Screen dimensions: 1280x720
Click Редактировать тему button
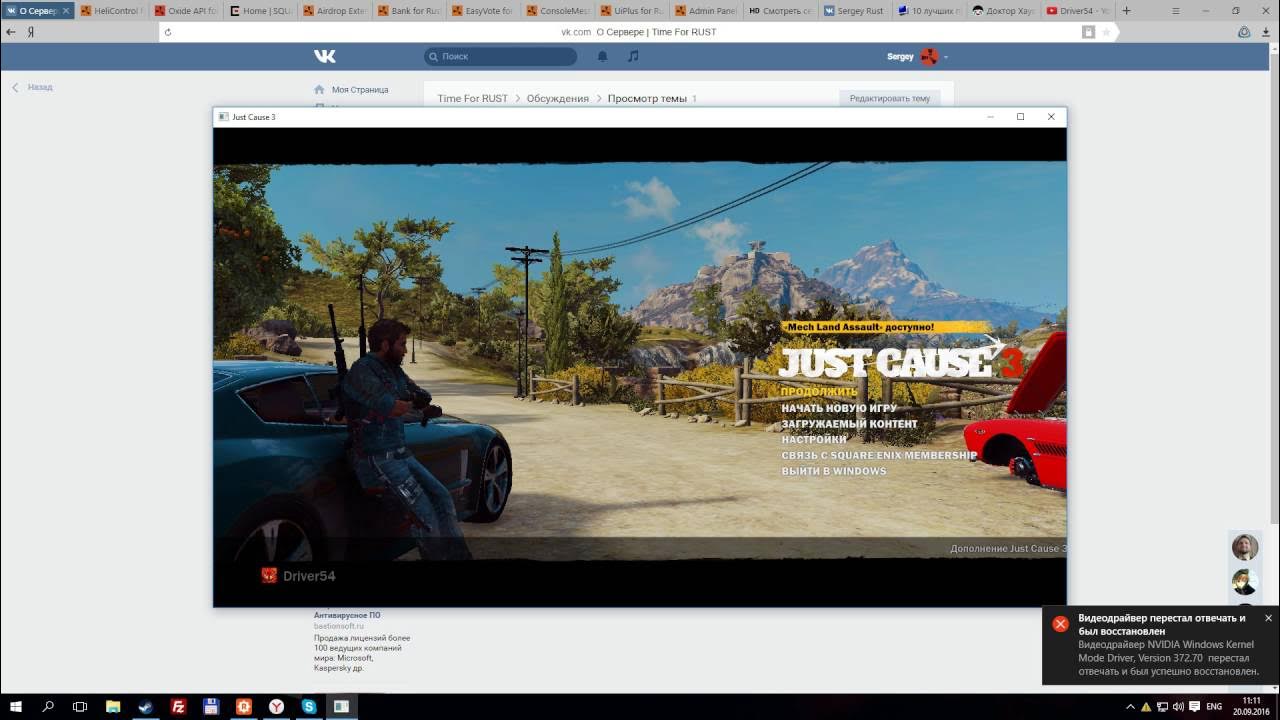[890, 98]
